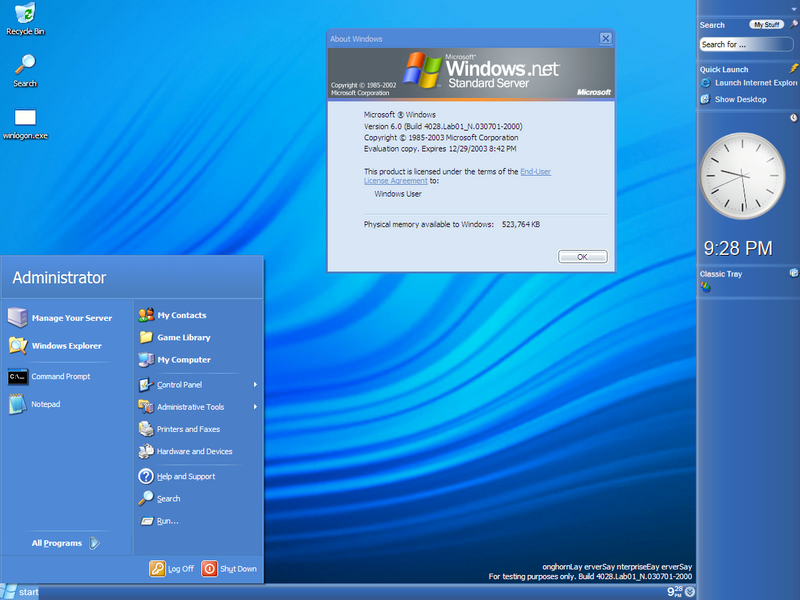Open the Search desktop shortcut
The height and width of the screenshot is (600, 800).
[x=25, y=66]
